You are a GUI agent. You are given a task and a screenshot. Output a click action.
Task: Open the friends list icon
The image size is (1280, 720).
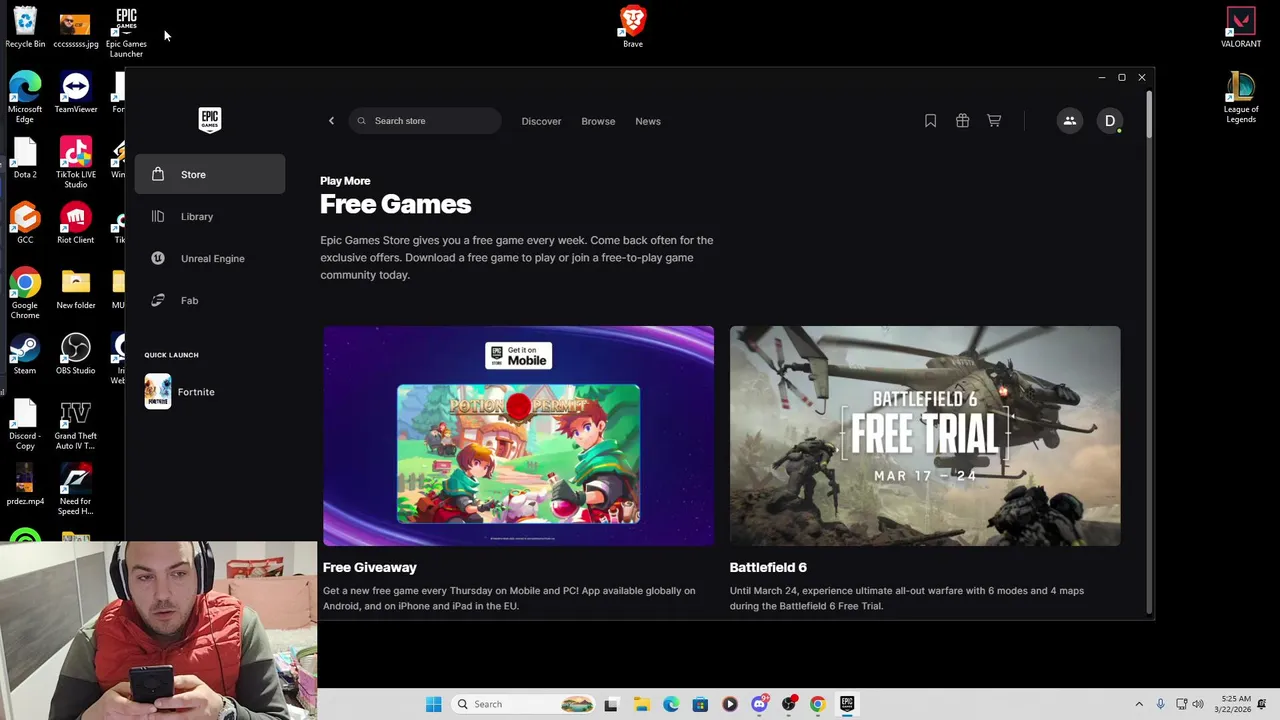click(1069, 121)
